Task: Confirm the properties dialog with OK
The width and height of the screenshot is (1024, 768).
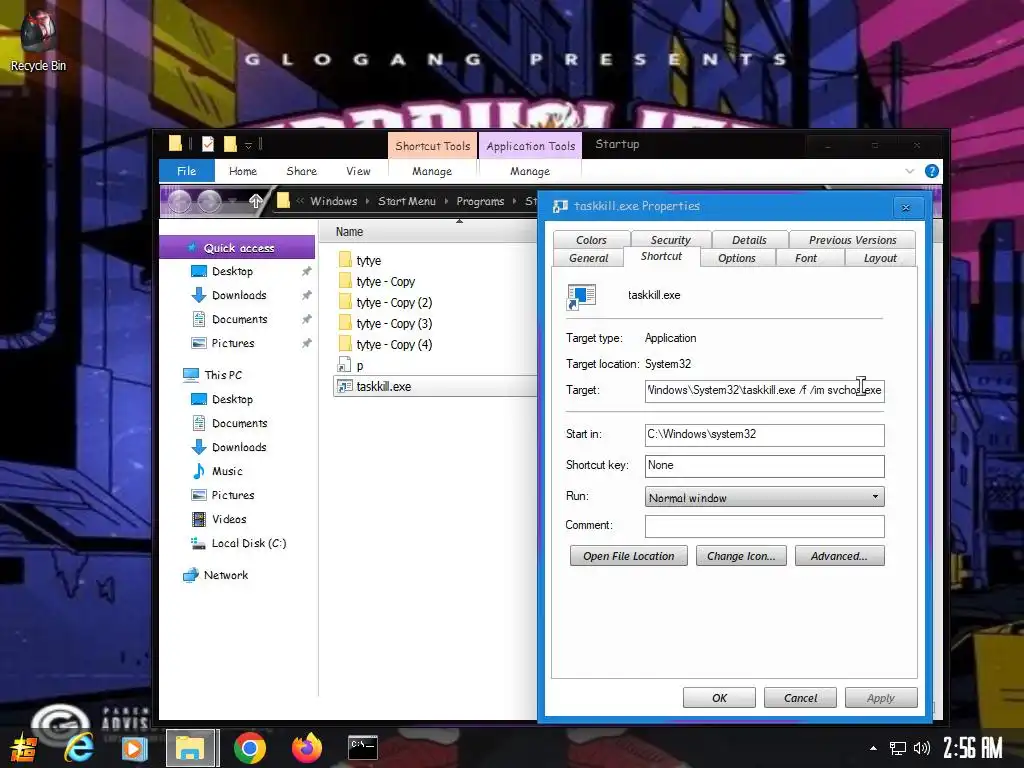Action: click(719, 697)
